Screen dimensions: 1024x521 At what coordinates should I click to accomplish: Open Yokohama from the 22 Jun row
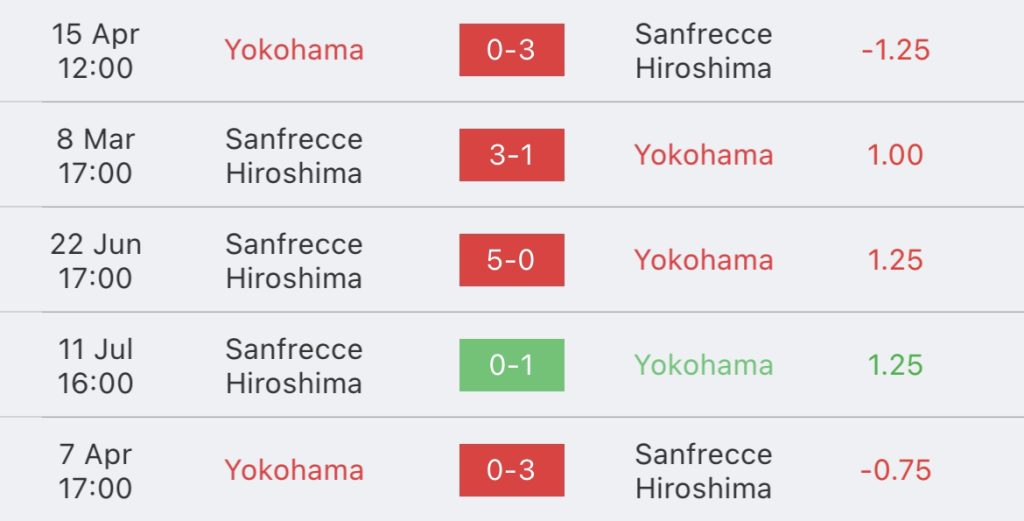coord(703,260)
